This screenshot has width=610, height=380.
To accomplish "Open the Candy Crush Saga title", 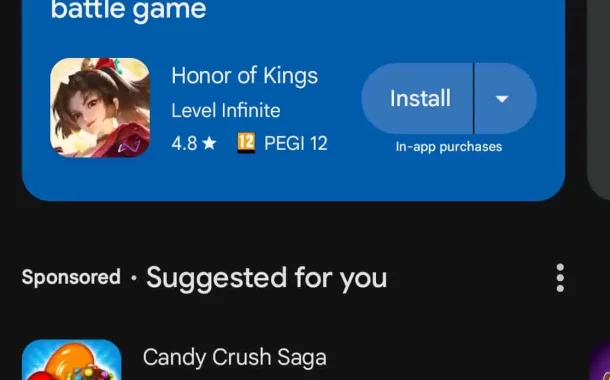I will coord(235,357).
